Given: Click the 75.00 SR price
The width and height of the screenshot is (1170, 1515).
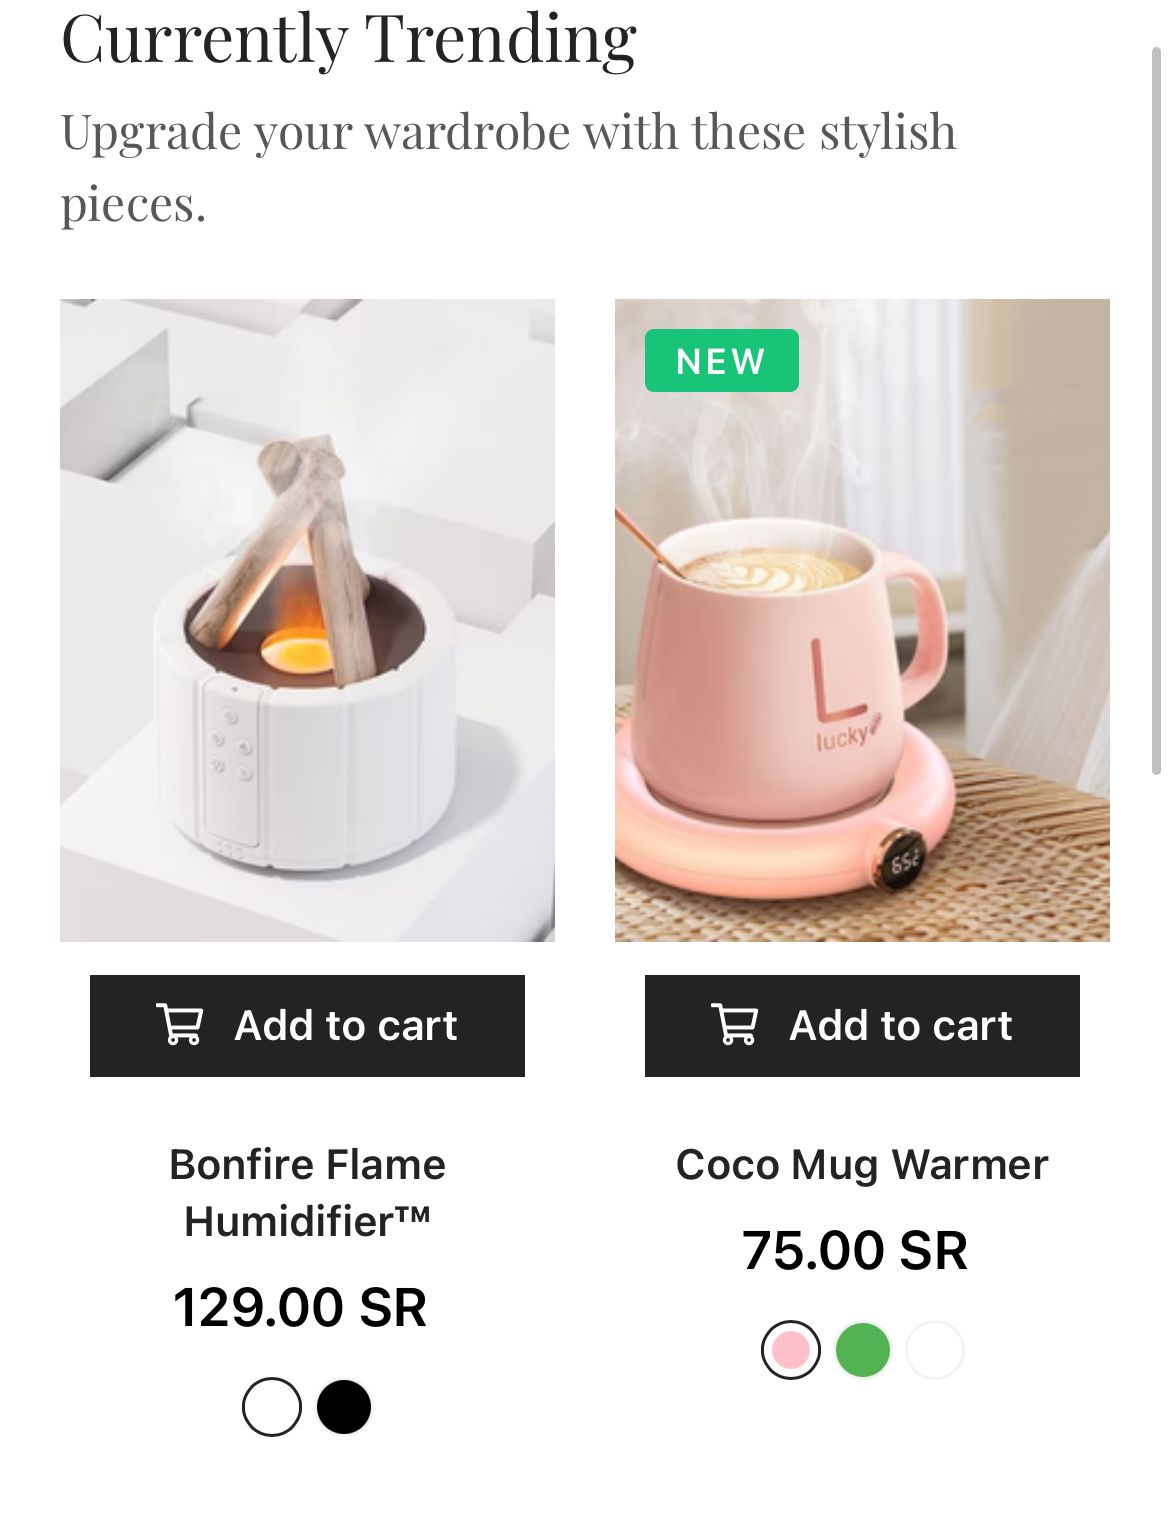Looking at the screenshot, I should (x=855, y=1250).
